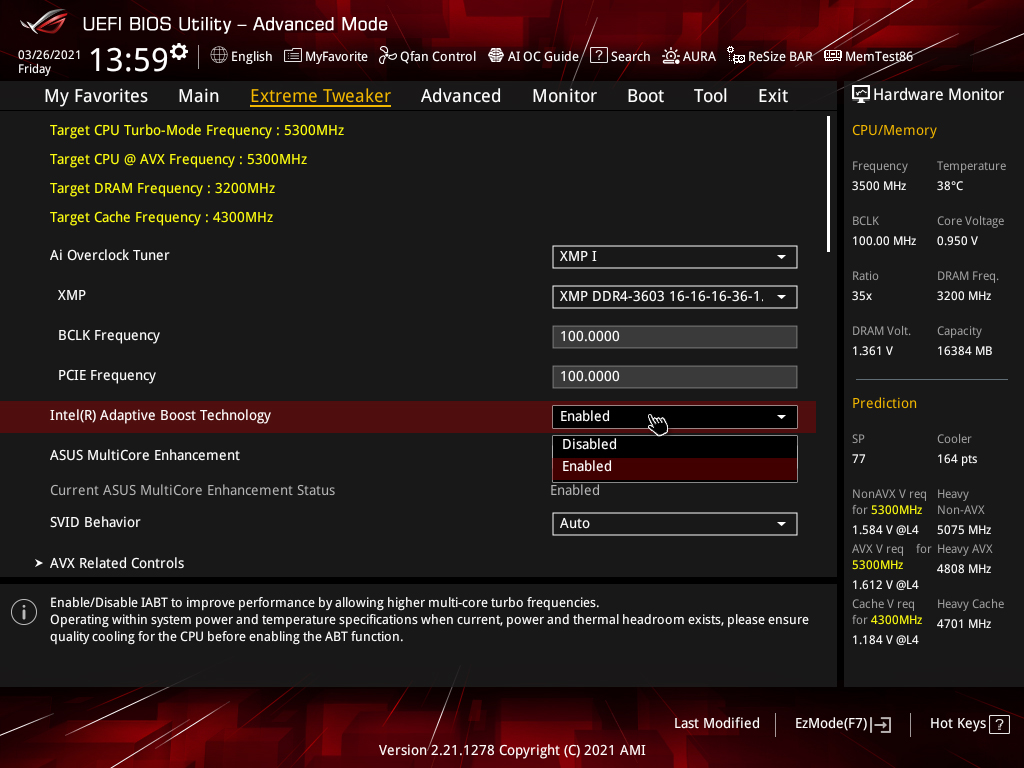
Task: Click the ReSize BAR label
Action: coord(780,56)
